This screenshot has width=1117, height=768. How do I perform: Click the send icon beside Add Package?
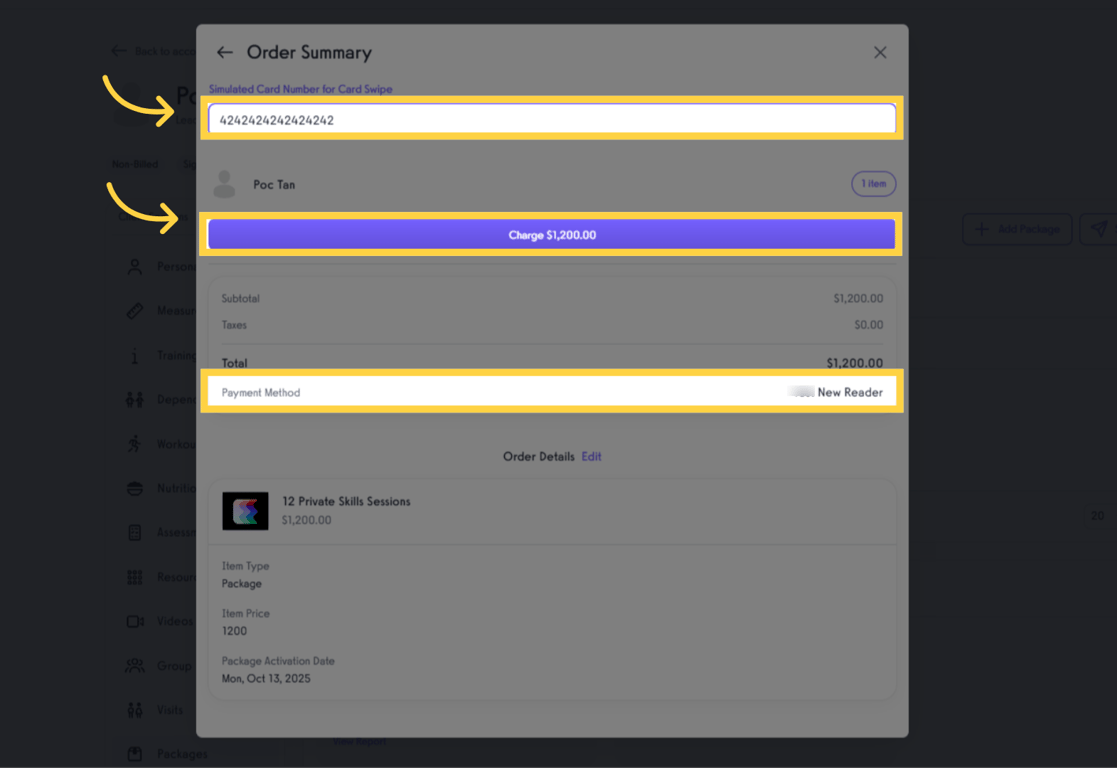coord(1100,229)
